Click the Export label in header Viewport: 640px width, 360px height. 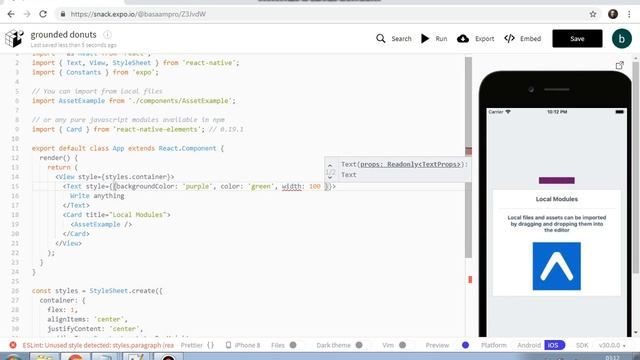[484, 39]
